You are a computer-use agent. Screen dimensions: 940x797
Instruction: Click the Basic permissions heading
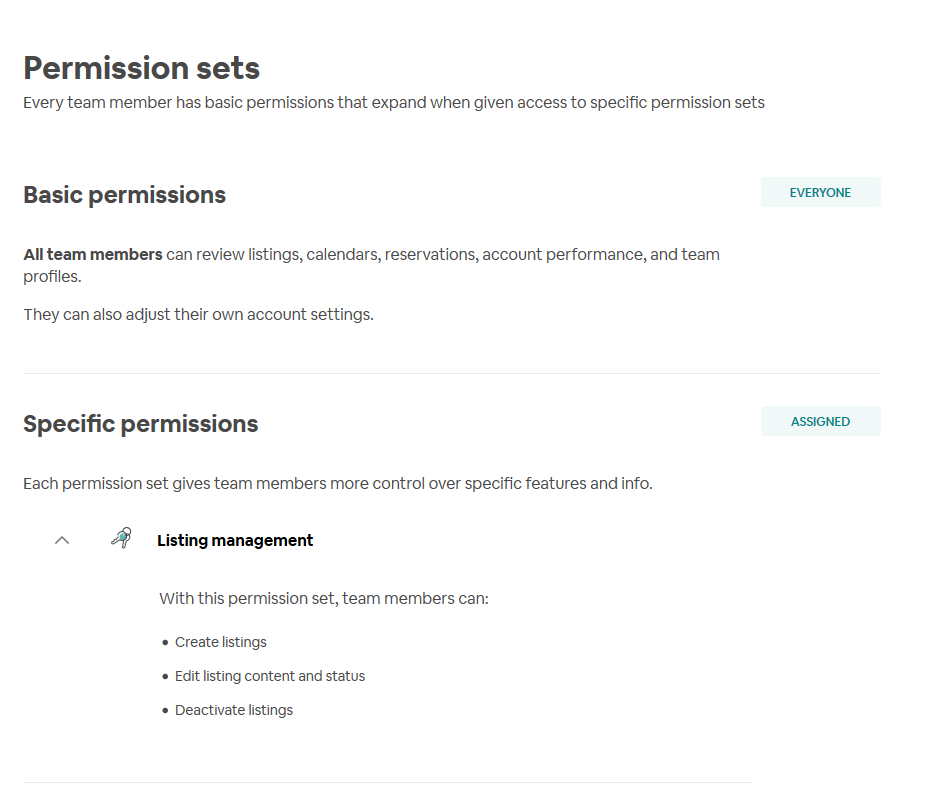pos(124,195)
